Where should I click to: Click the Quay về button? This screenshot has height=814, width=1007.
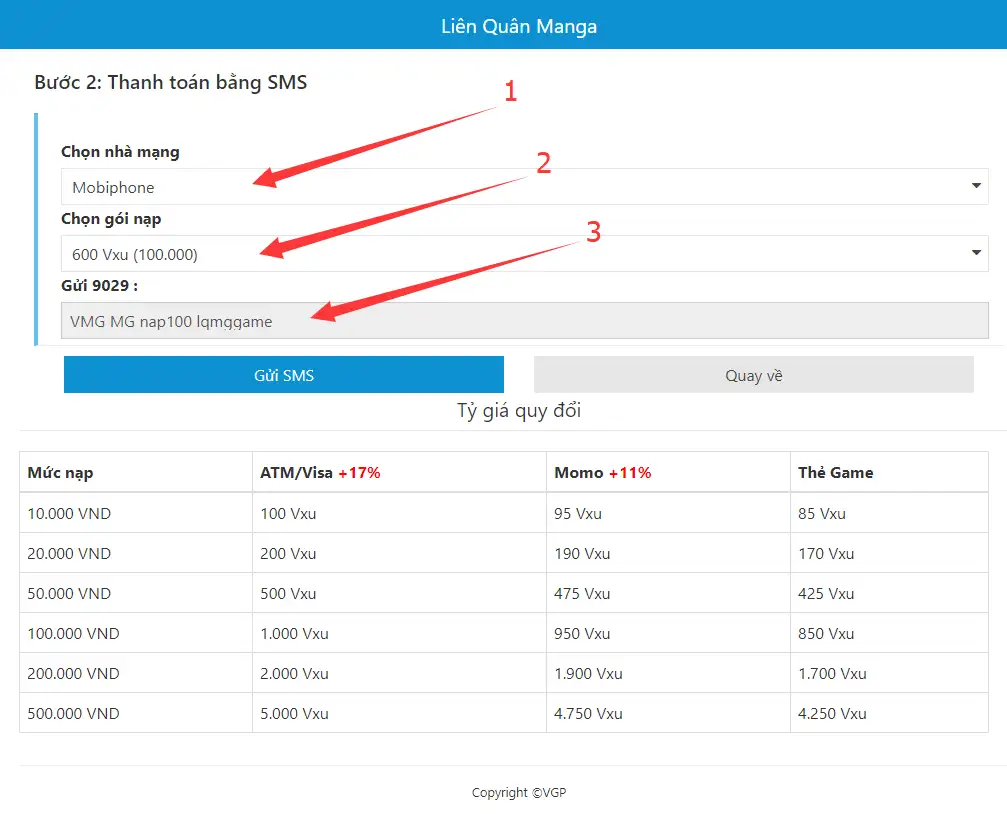(754, 375)
